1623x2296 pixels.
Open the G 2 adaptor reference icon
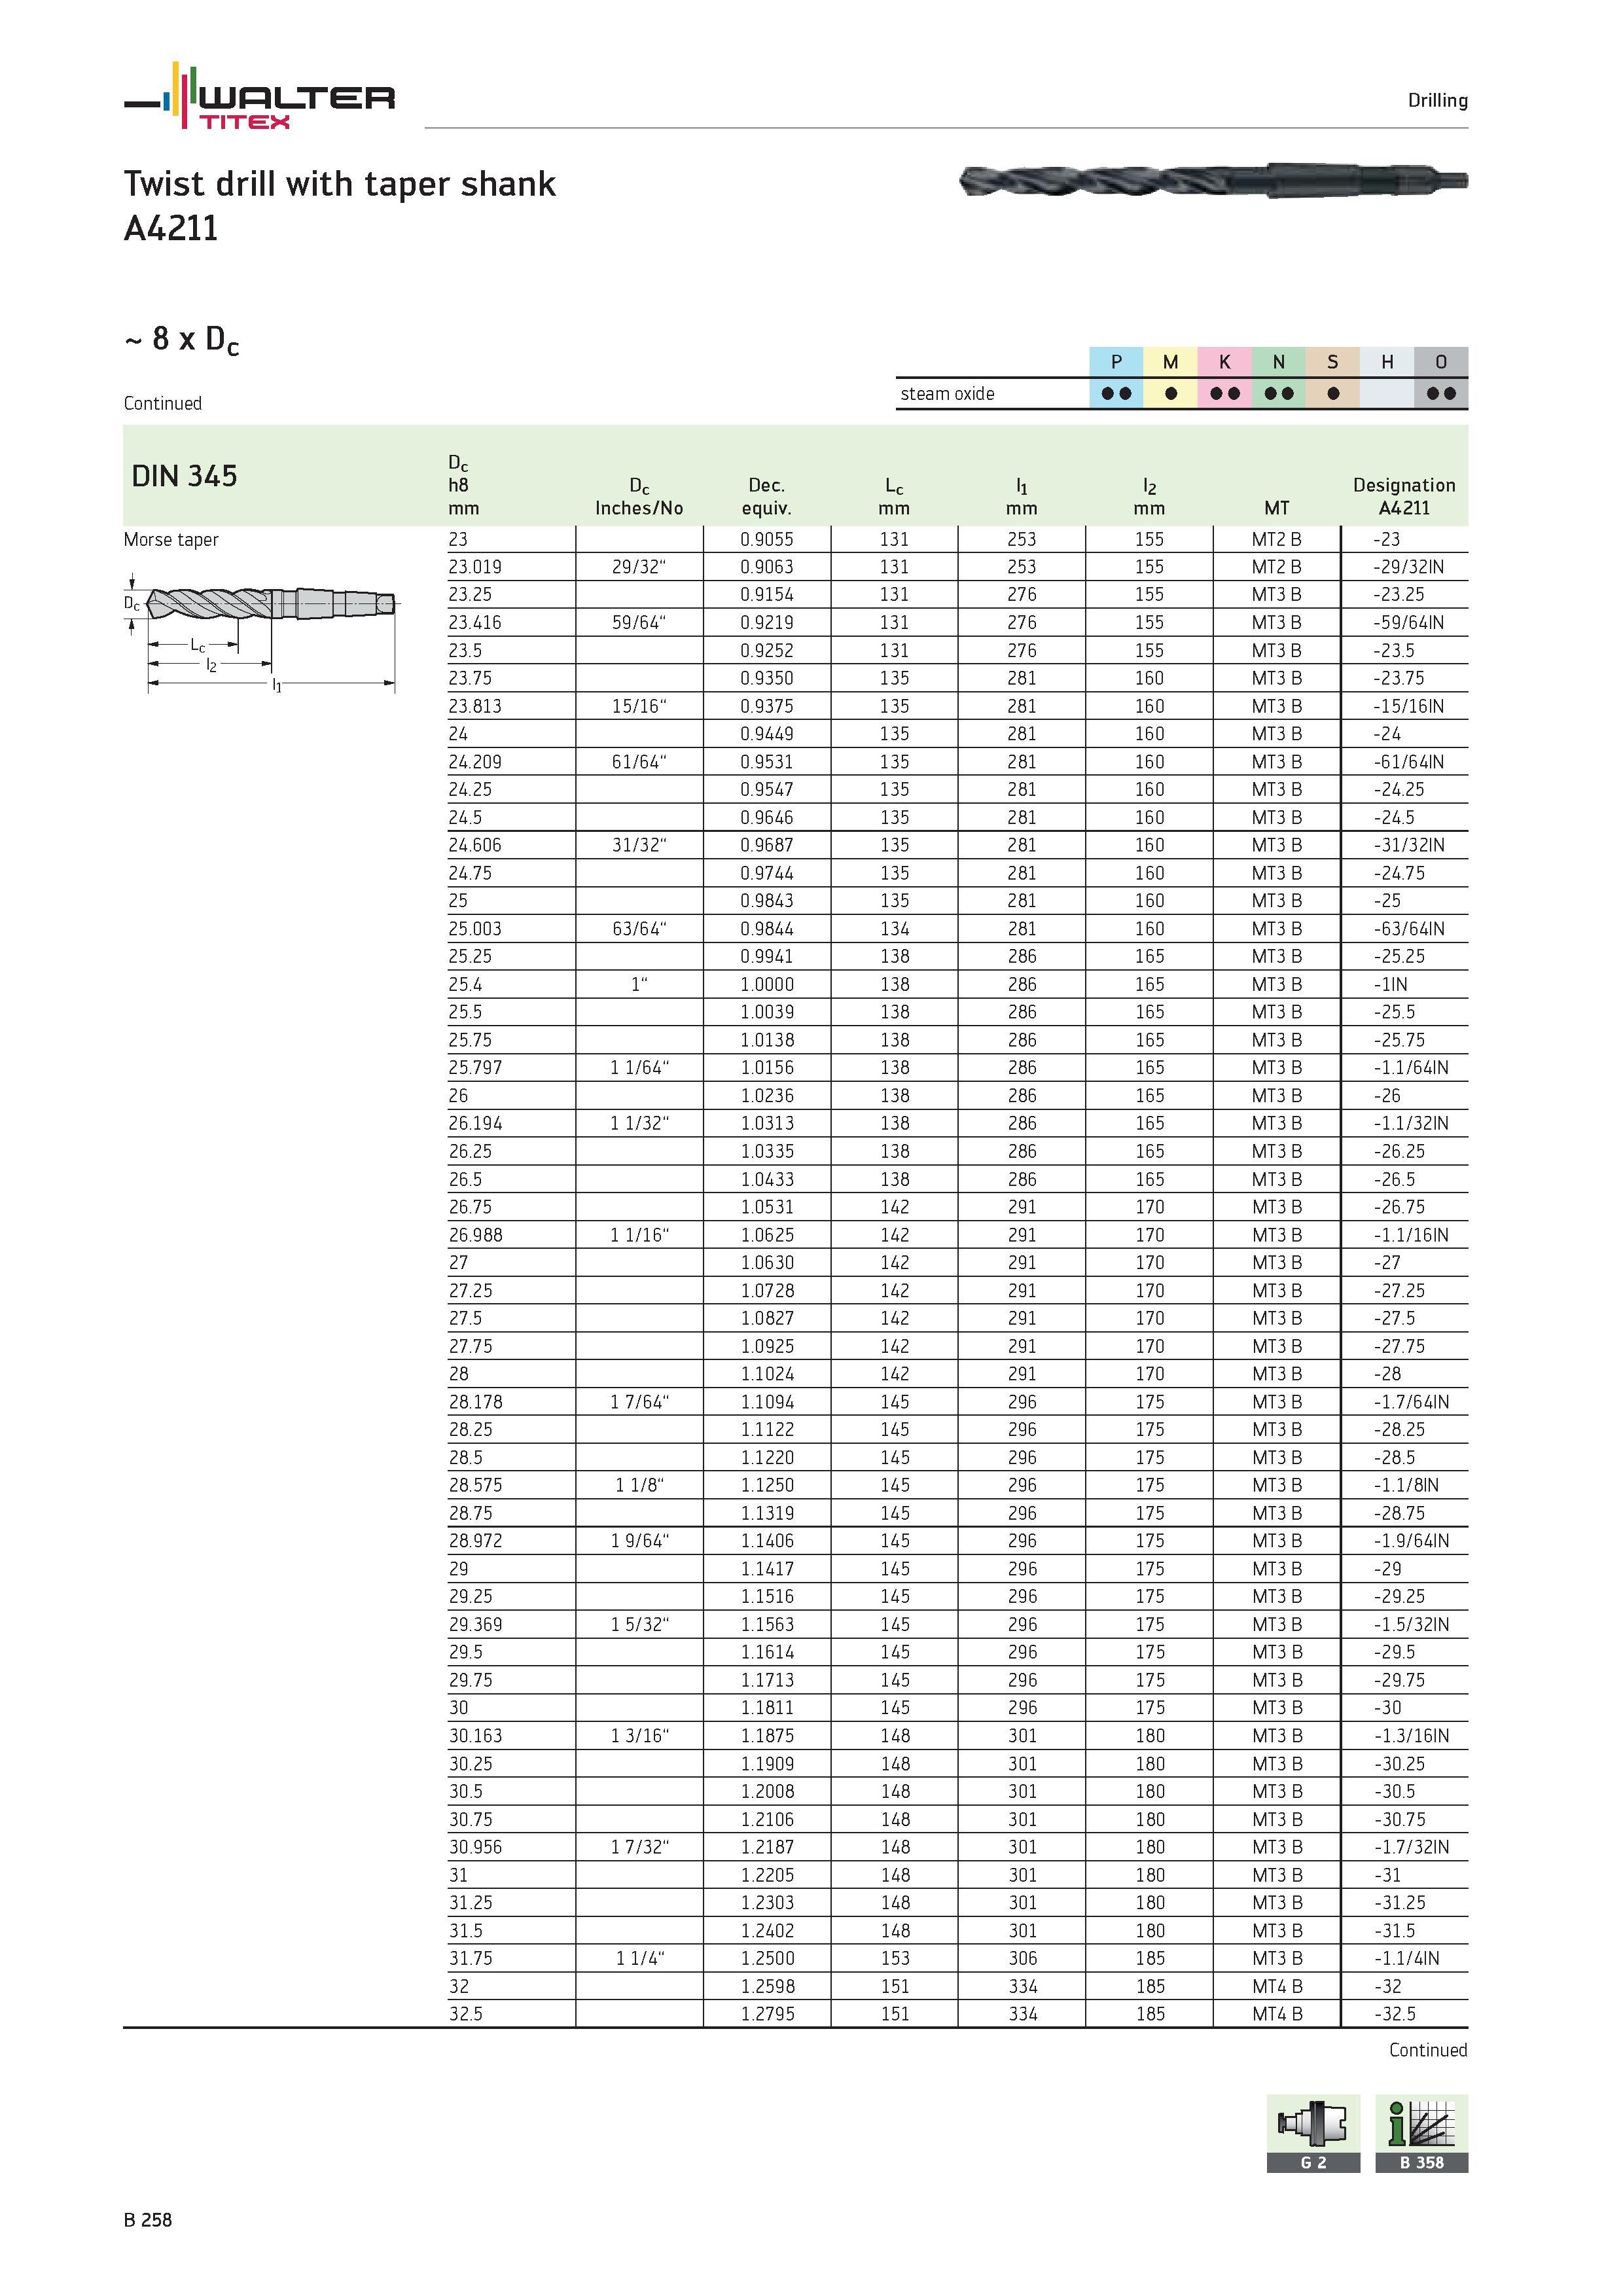click(x=1313, y=2134)
